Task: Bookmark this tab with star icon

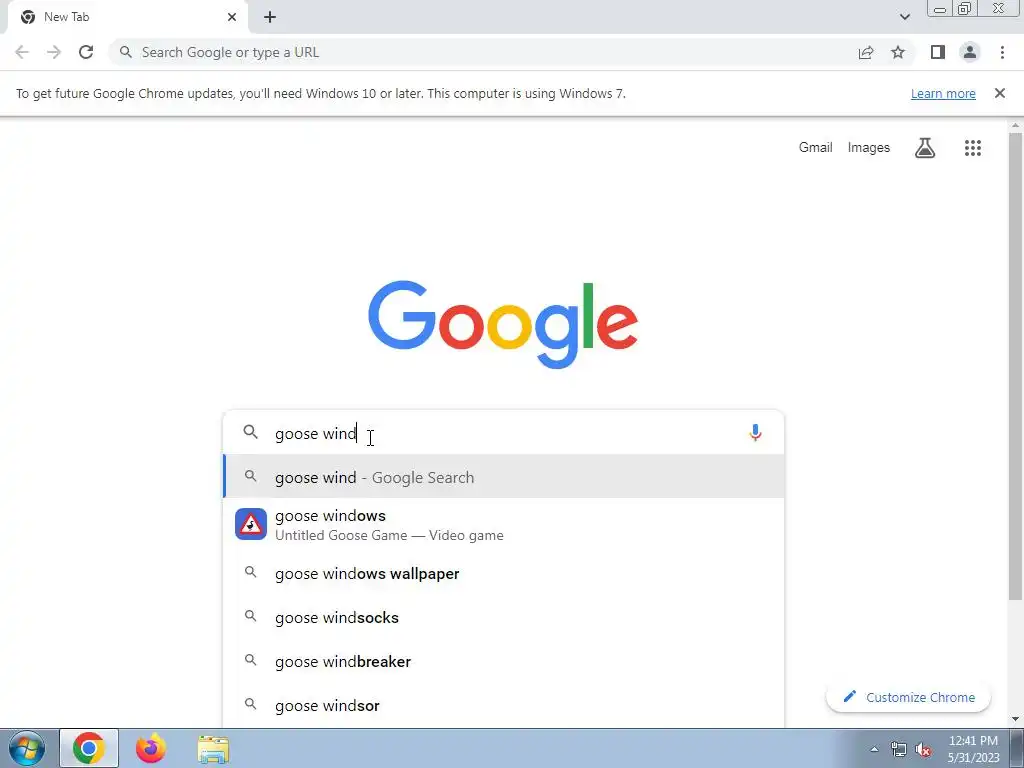Action: click(898, 52)
